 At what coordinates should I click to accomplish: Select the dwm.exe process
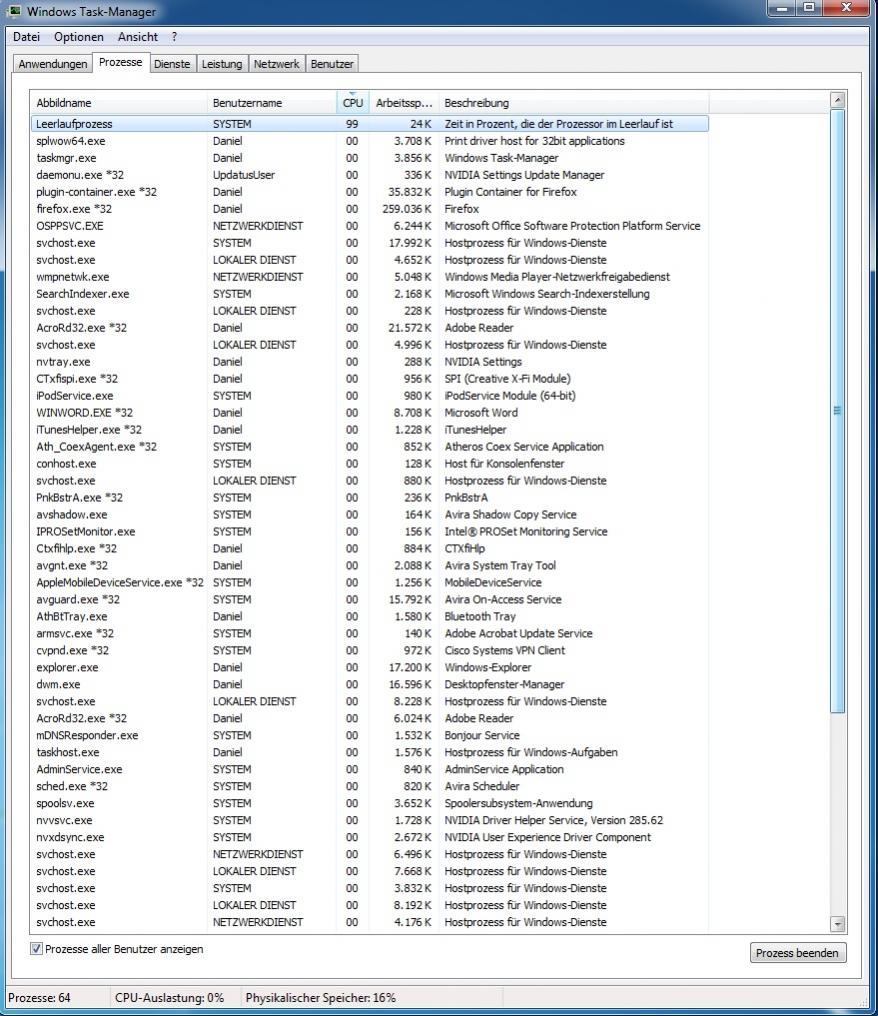[369, 684]
